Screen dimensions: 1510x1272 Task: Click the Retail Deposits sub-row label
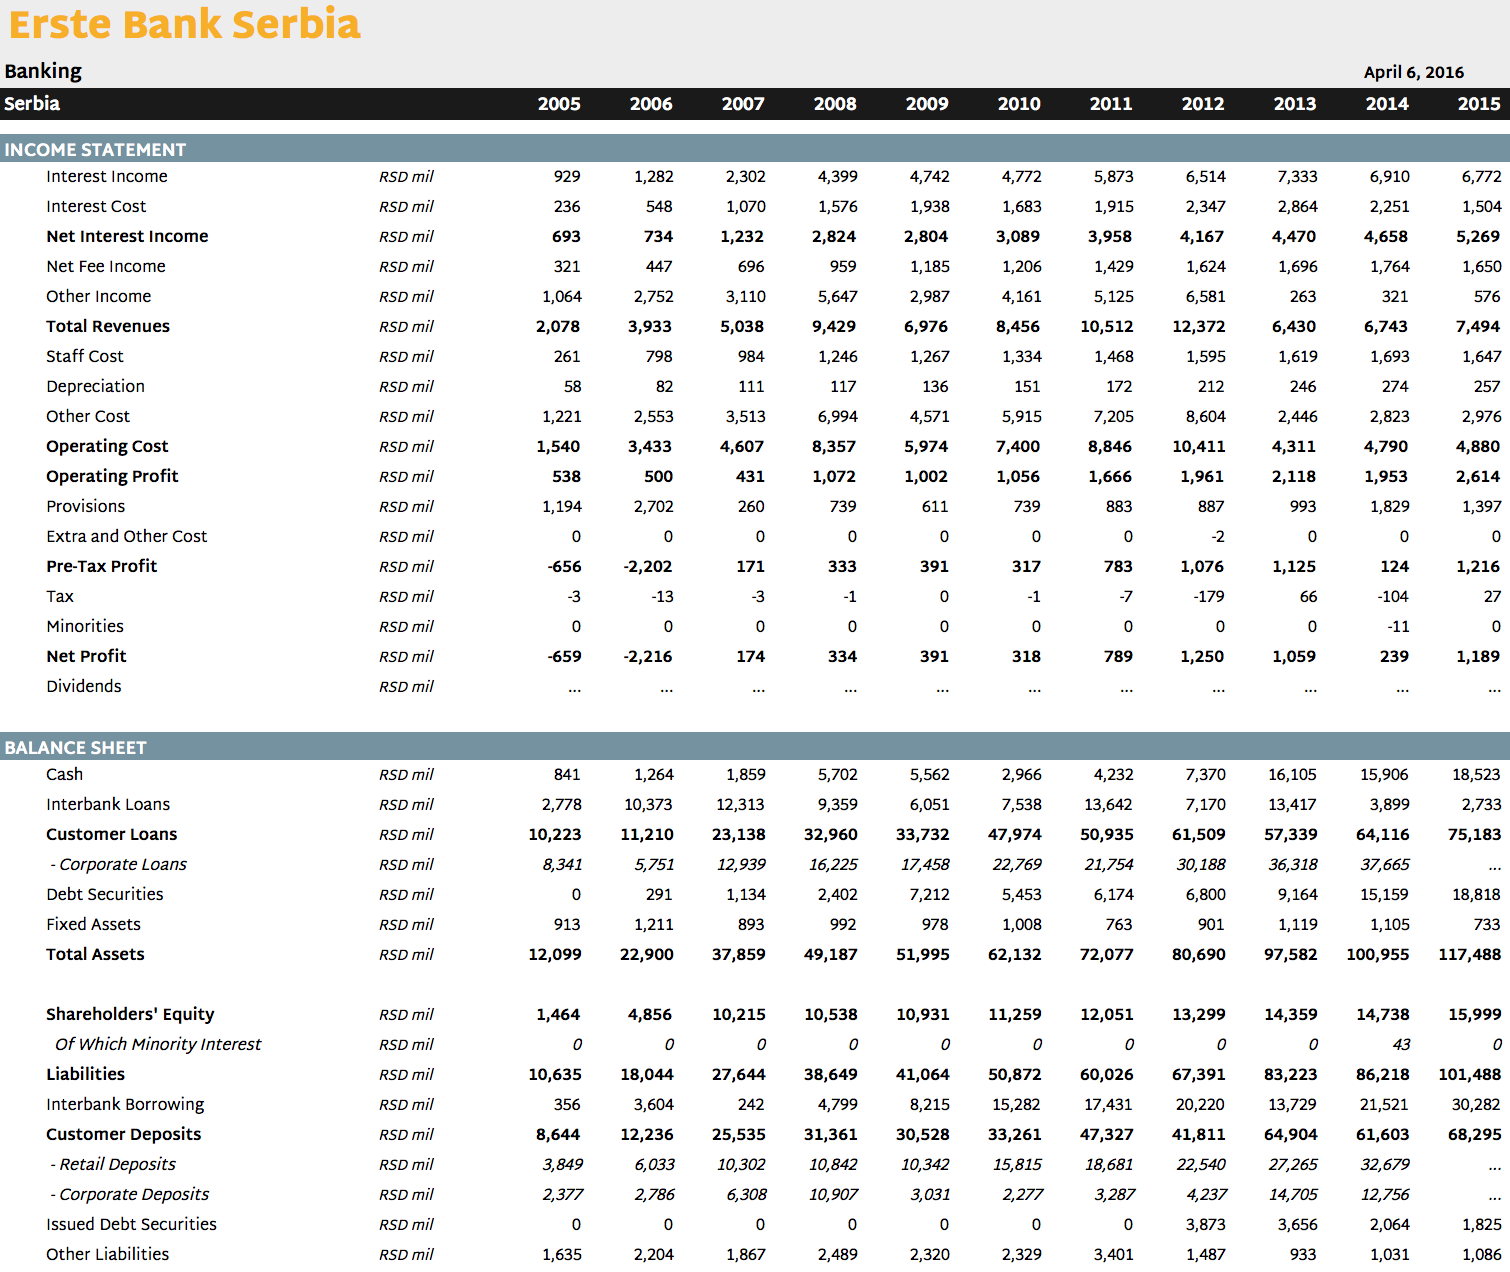coord(113,1165)
